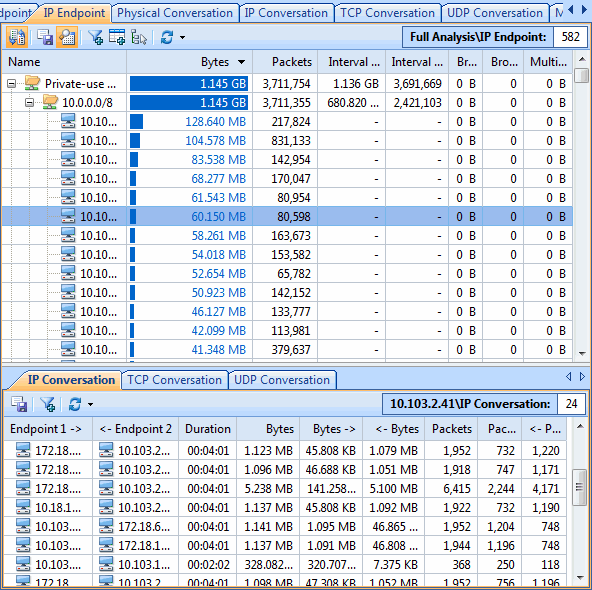Sort by the Packets column header
Viewport: 592px width, 590px height.
coord(285,62)
